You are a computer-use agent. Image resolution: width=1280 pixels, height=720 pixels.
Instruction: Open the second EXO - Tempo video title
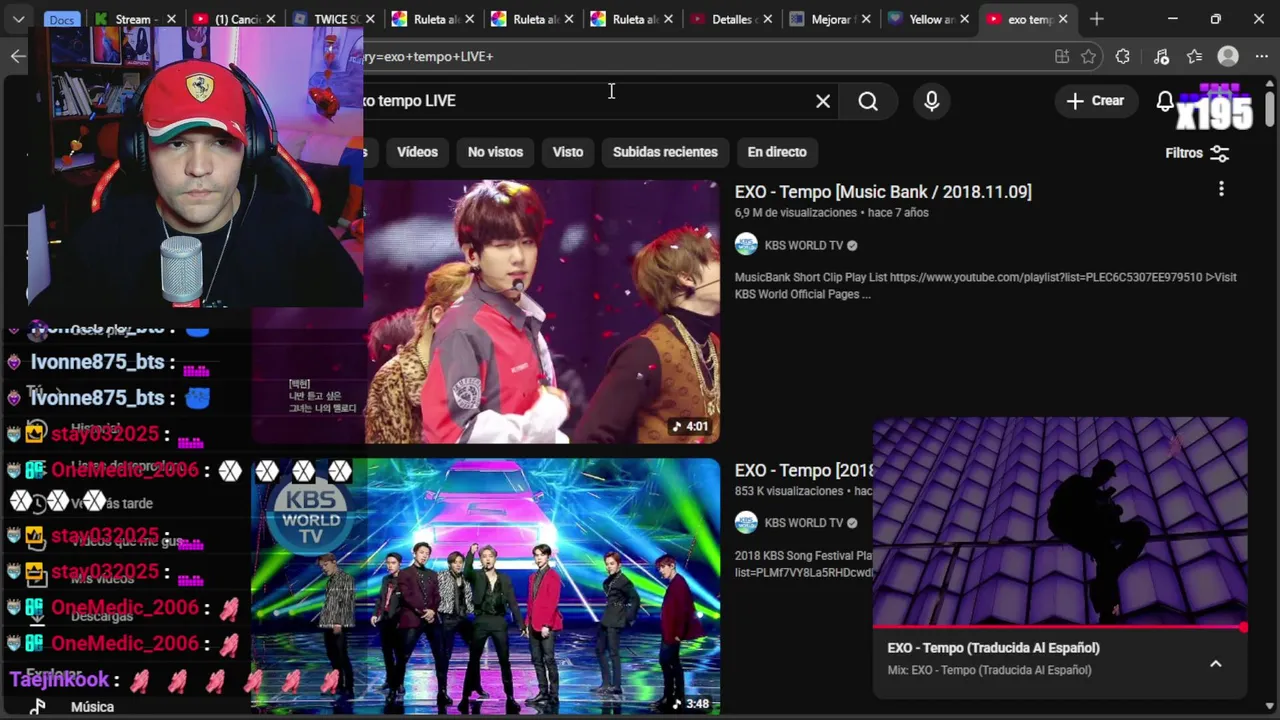tap(804, 470)
